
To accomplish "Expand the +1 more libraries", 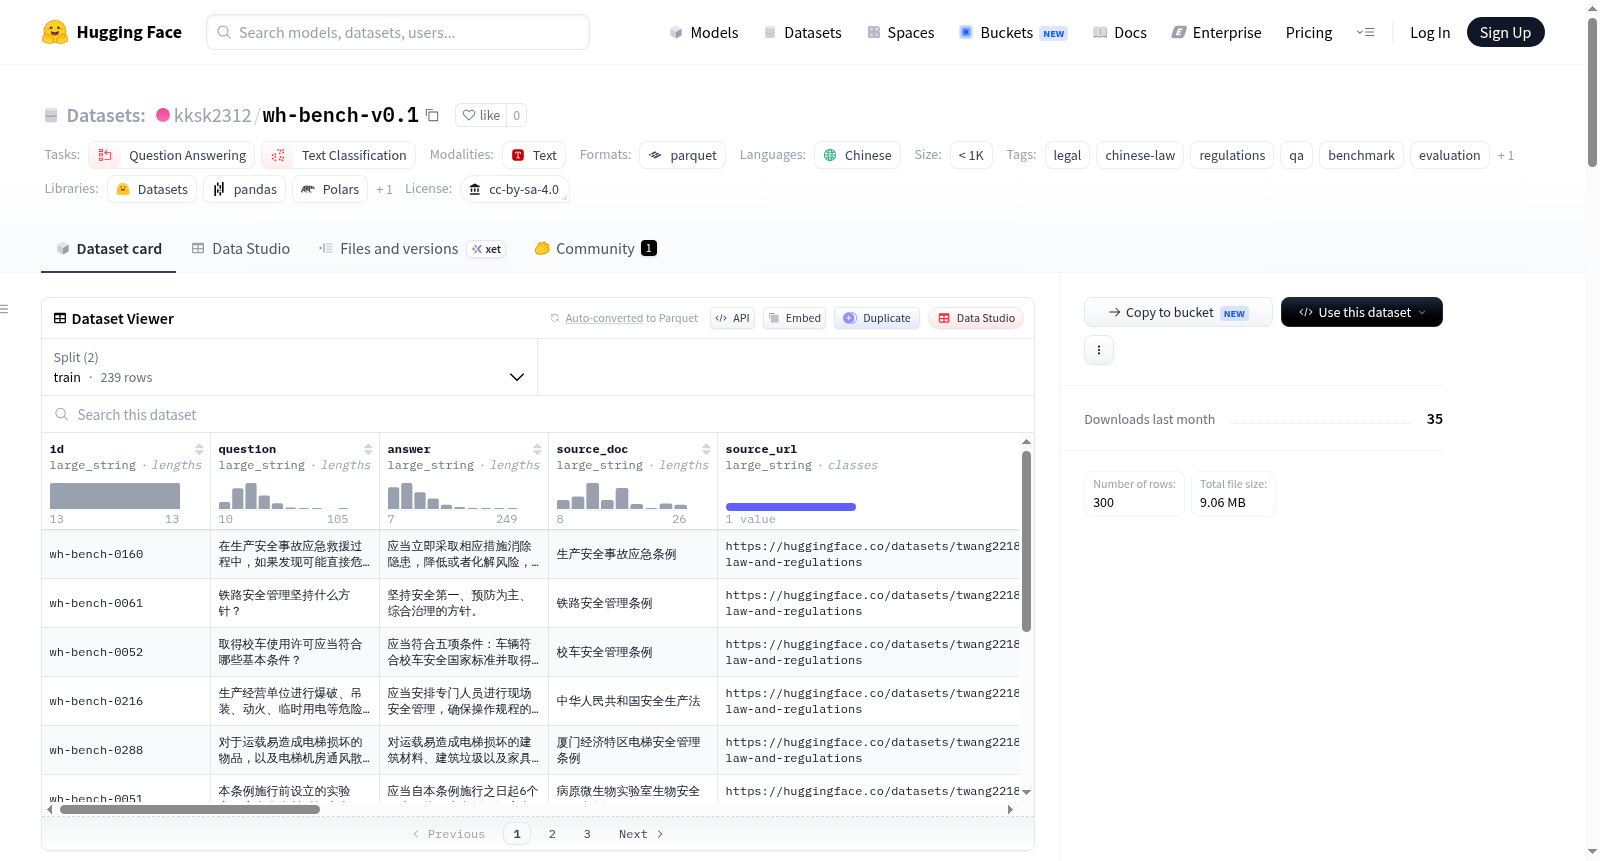I will [x=384, y=189].
